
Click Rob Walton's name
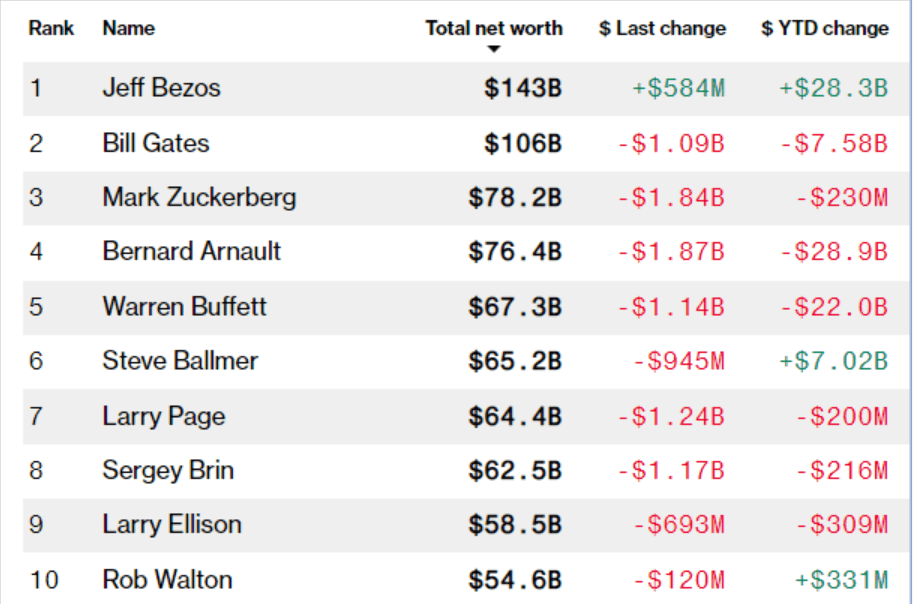[167, 579]
